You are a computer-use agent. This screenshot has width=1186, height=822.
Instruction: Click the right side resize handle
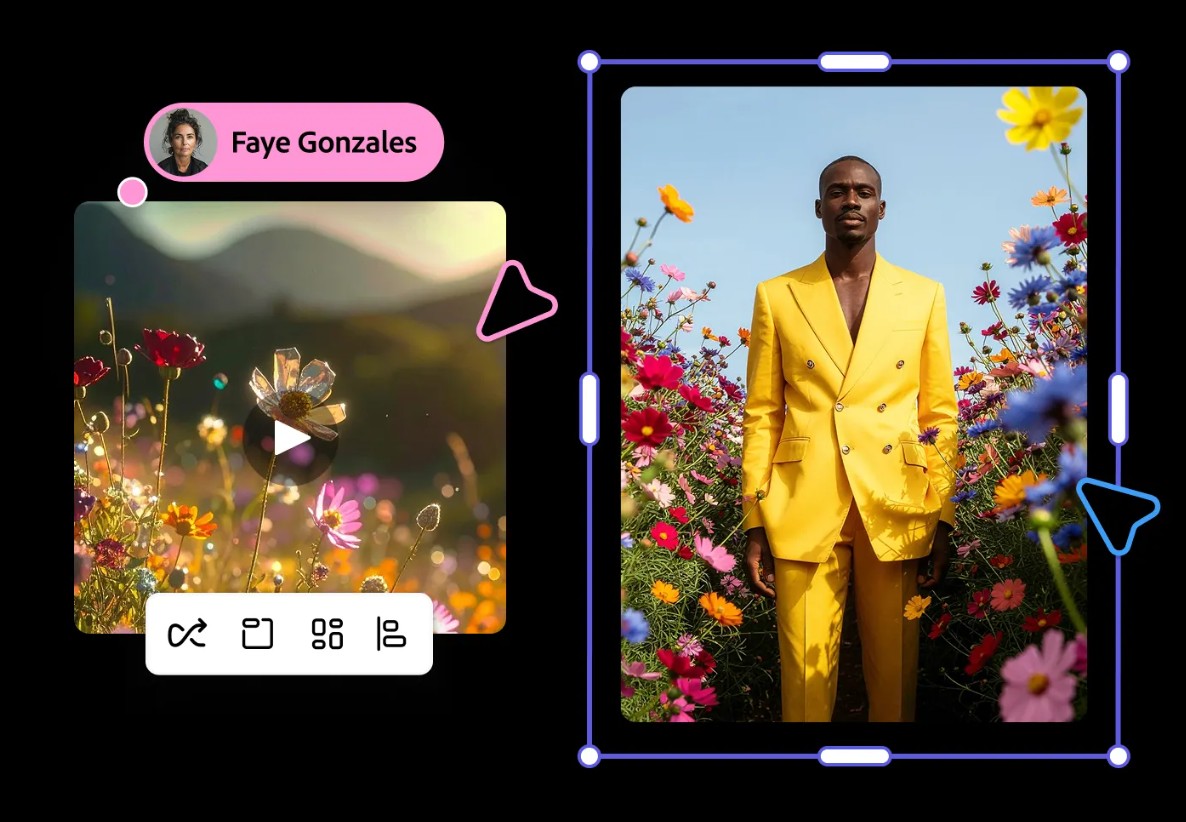1118,409
